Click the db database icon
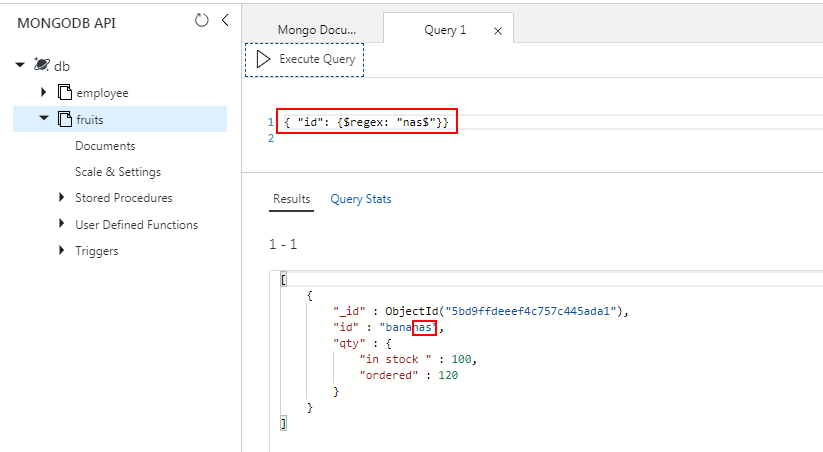This screenshot has width=823, height=452. (x=41, y=65)
